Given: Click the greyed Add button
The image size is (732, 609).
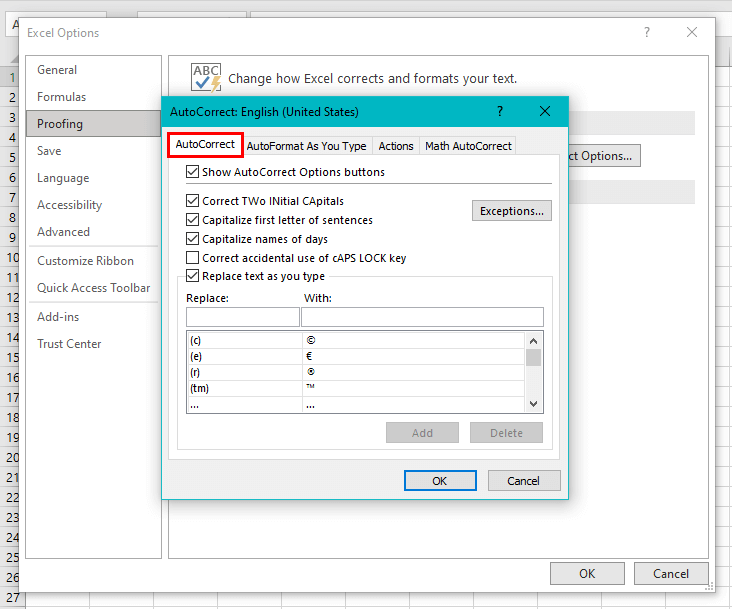Looking at the screenshot, I should [x=422, y=433].
